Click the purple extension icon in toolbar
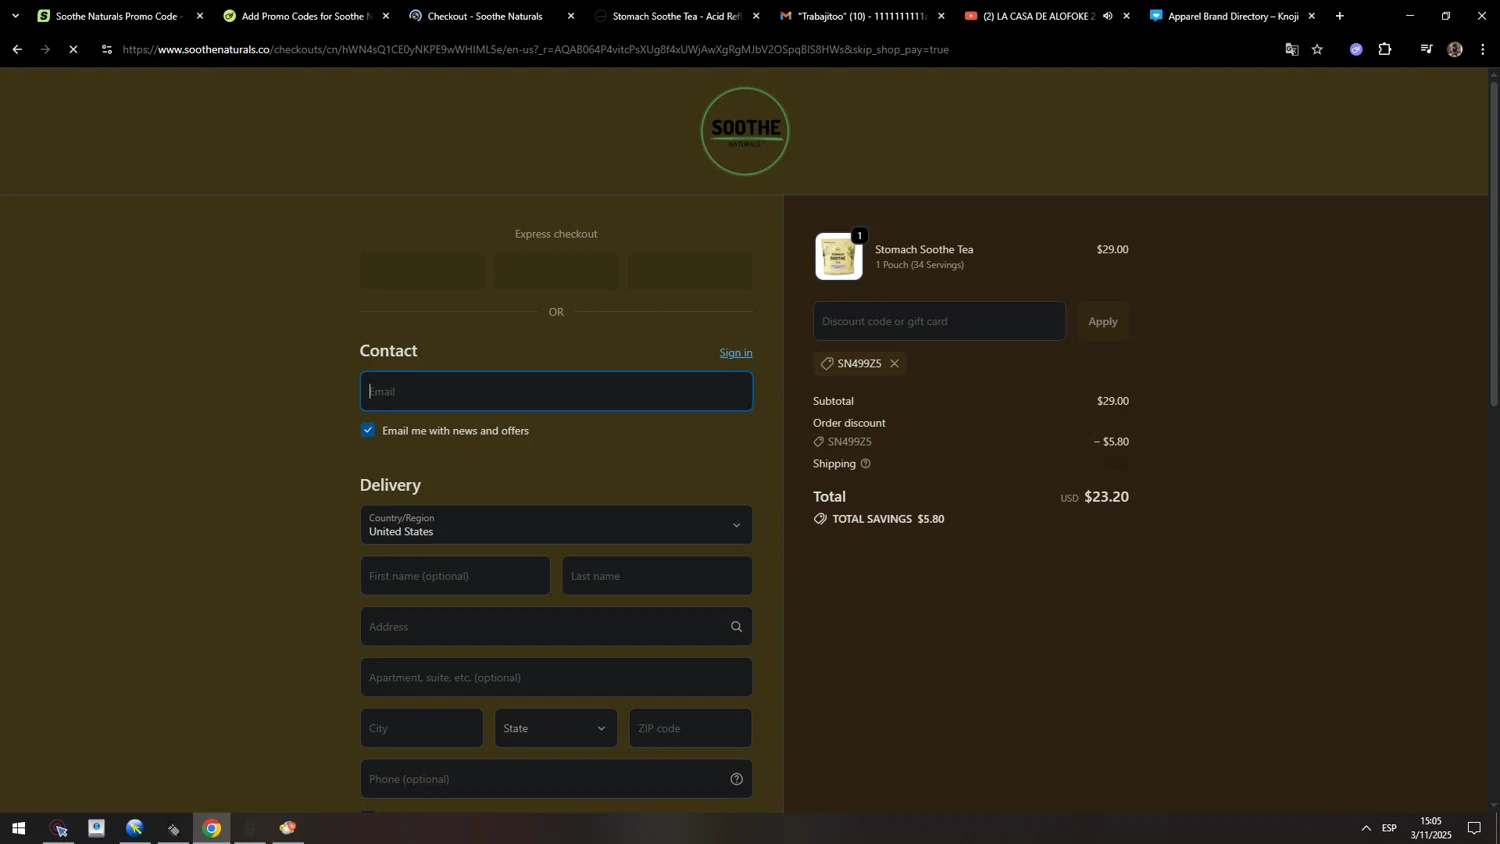The height and width of the screenshot is (844, 1500). [1356, 49]
